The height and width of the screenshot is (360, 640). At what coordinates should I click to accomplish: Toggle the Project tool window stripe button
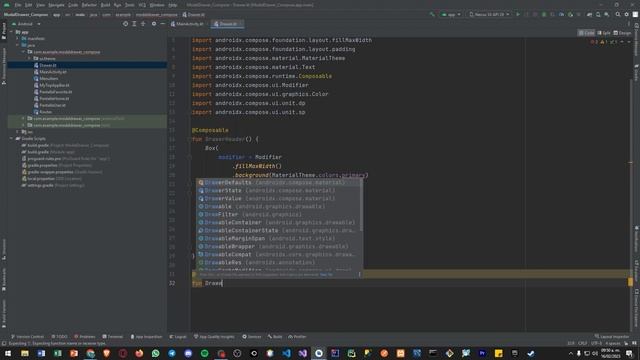(4, 31)
